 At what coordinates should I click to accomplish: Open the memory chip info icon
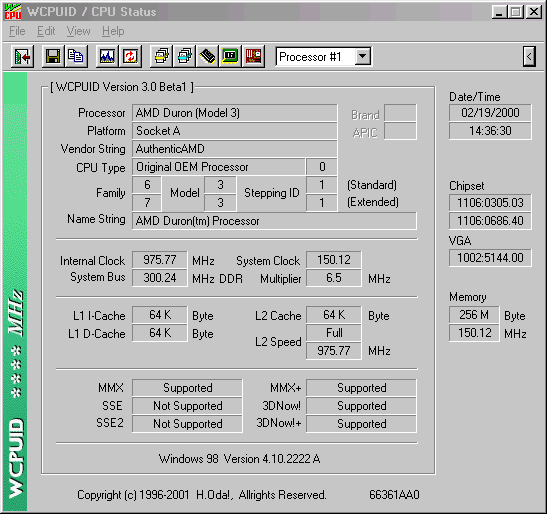click(208, 56)
